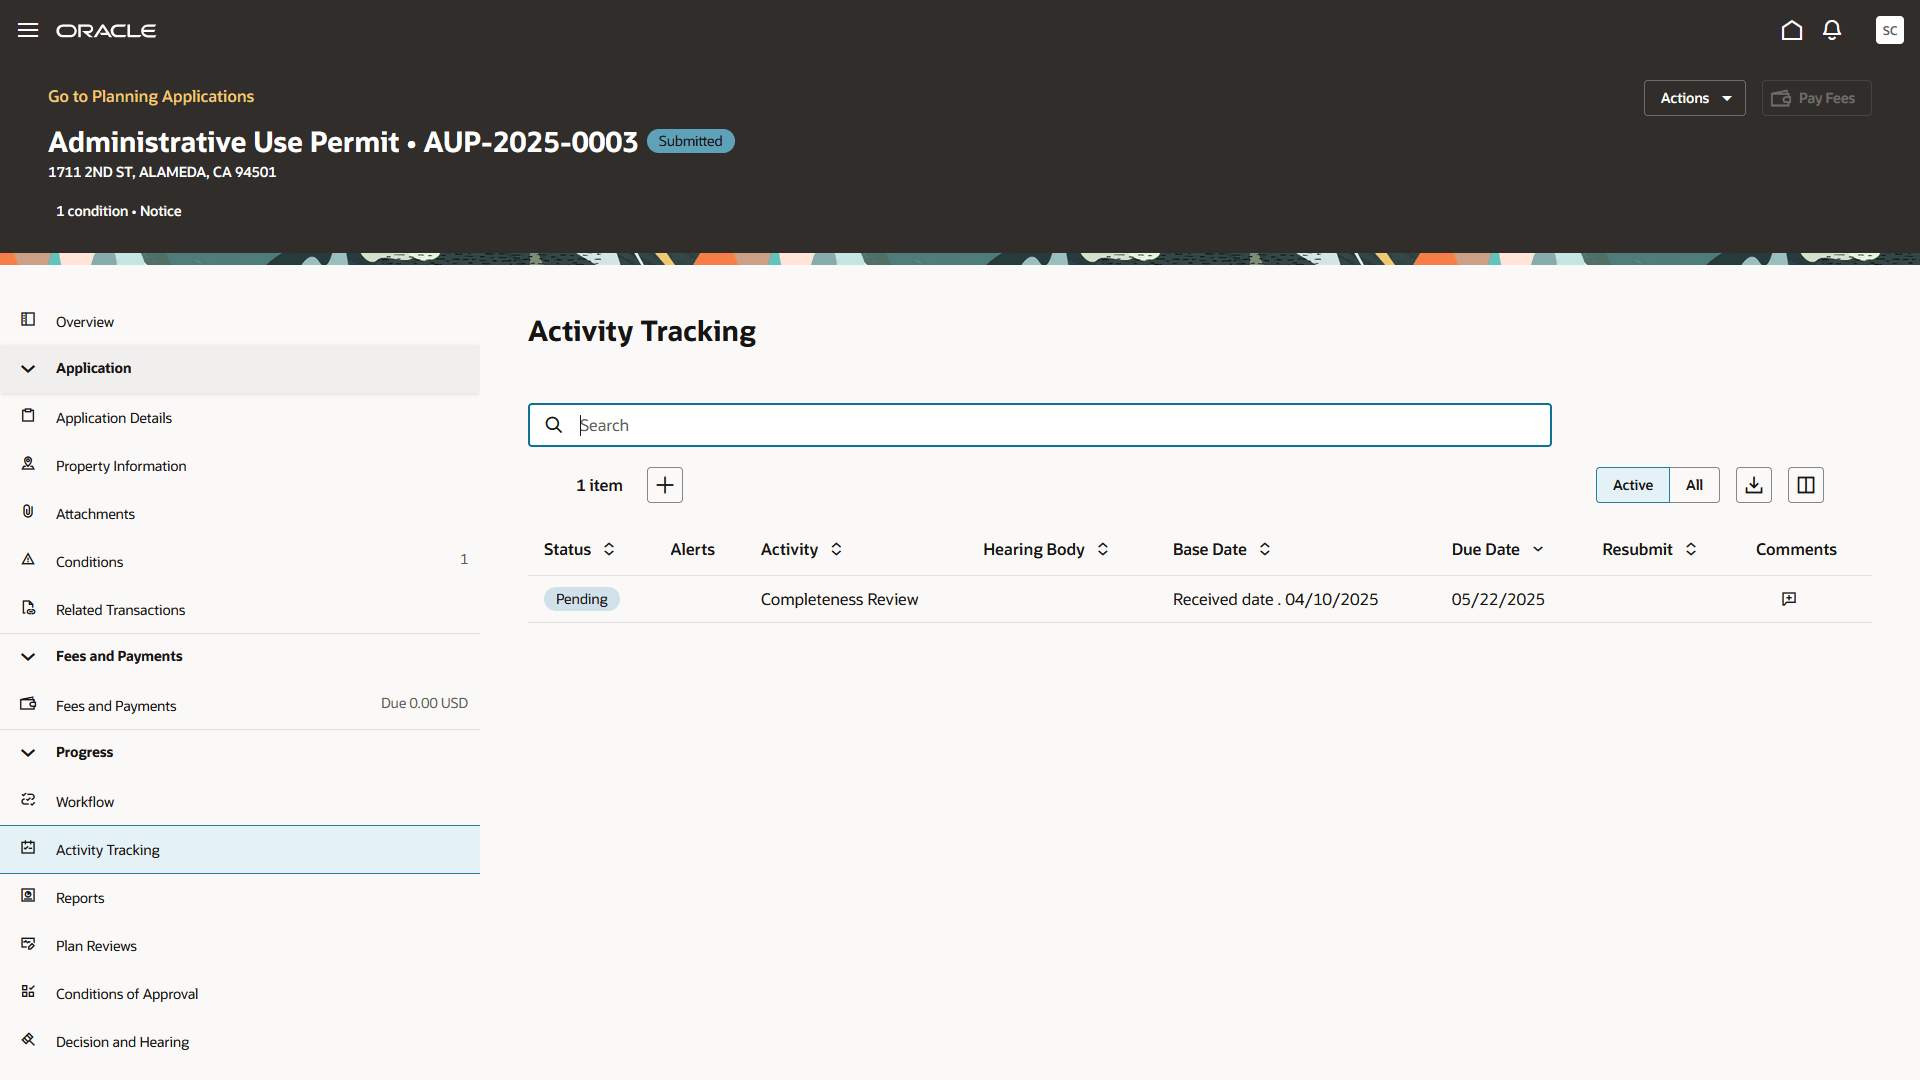Open Plan Reviews in the sidebar
This screenshot has width=1920, height=1080.
pos(96,946)
